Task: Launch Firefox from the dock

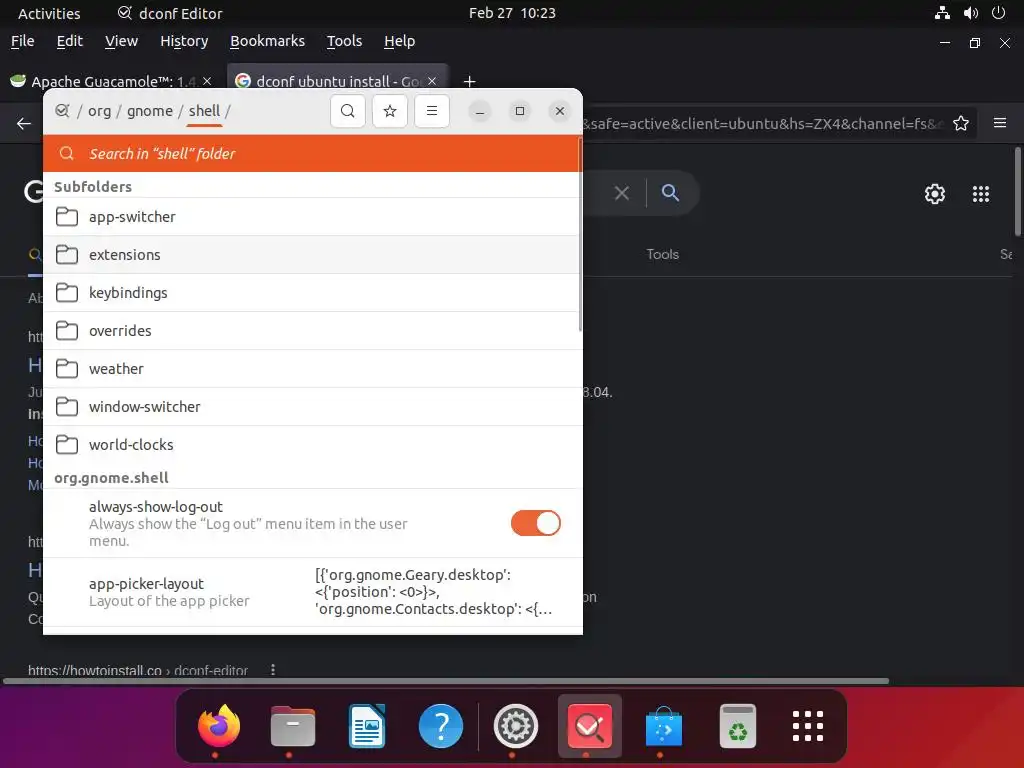Action: [219, 726]
